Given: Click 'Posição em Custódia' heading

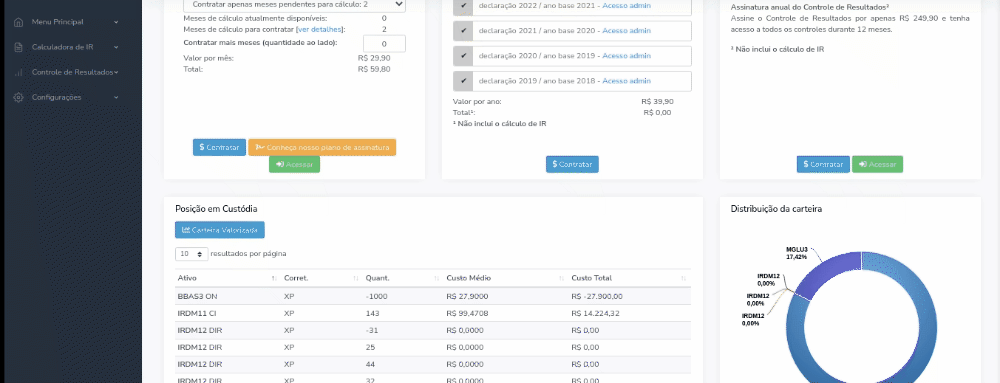Looking at the screenshot, I should (x=216, y=208).
